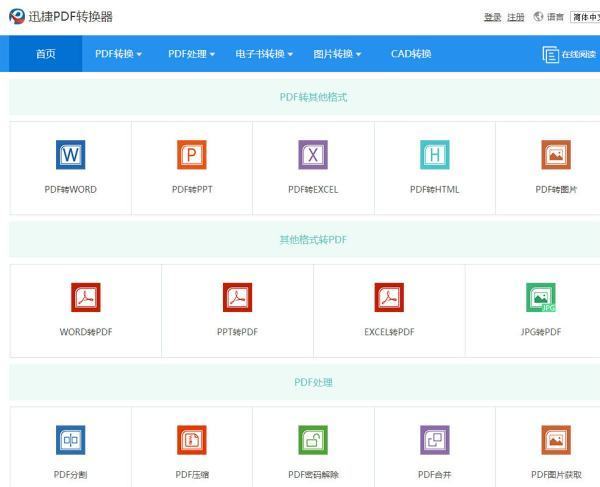This screenshot has width=600, height=487.
Task: Expand the PDF转换 menu
Action: tap(118, 54)
